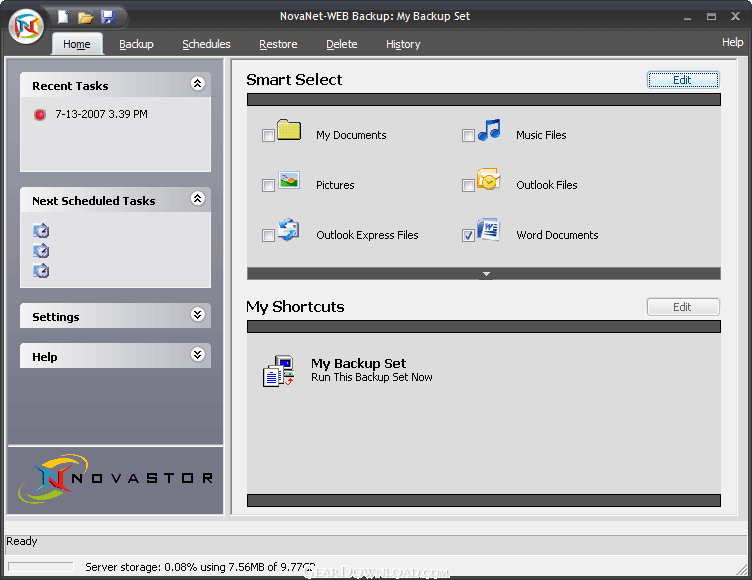
Task: Expand the Help sidebar panel
Action: (x=198, y=355)
